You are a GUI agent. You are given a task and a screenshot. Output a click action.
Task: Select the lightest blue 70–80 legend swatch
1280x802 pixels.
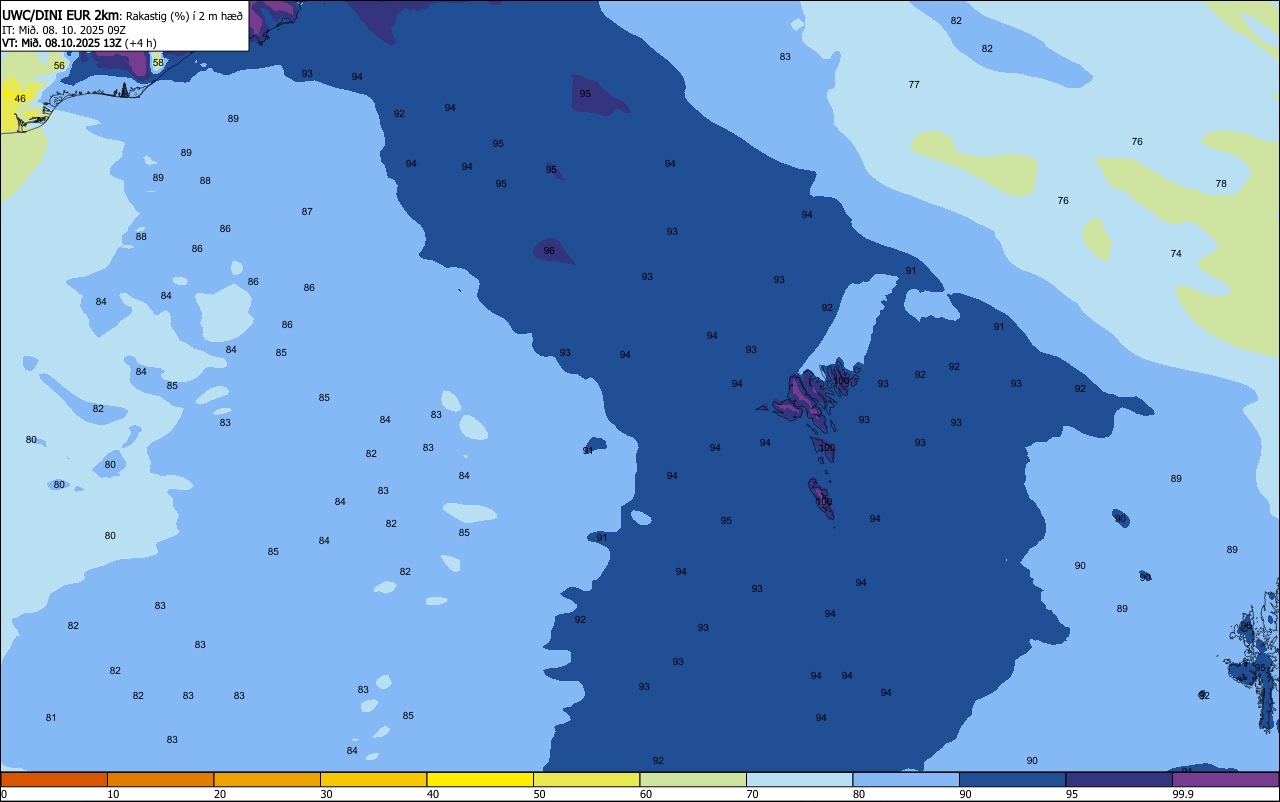coord(799,779)
